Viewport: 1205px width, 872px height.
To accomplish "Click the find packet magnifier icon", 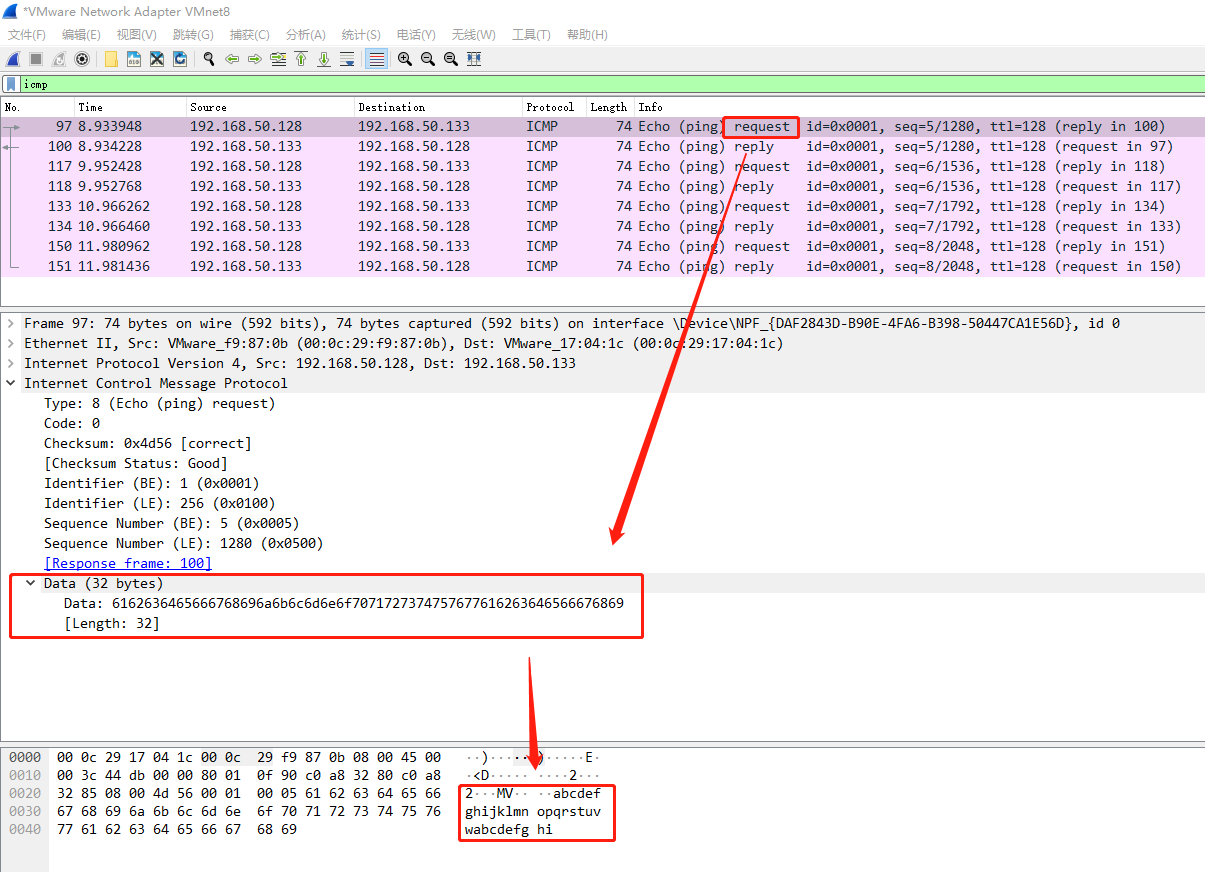I will pyautogui.click(x=209, y=59).
